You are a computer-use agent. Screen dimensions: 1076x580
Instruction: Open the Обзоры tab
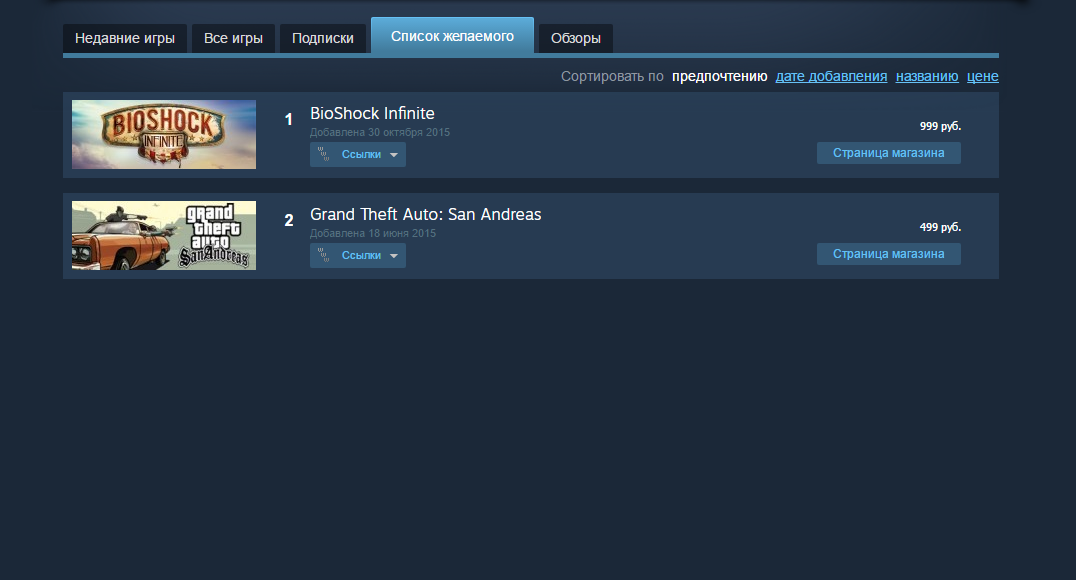[x=576, y=38]
